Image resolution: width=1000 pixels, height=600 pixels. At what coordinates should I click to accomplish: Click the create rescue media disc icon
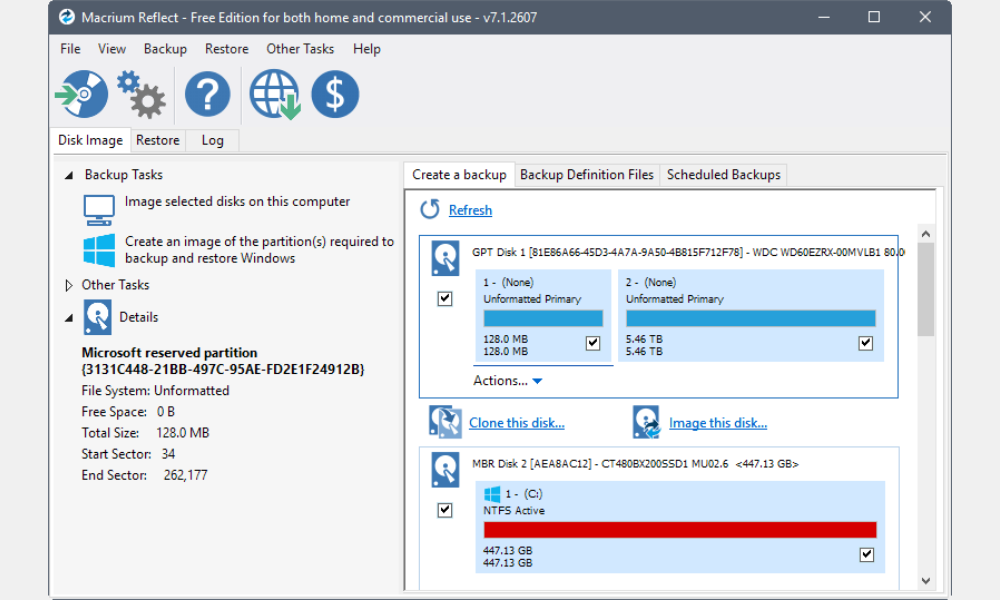pos(82,94)
